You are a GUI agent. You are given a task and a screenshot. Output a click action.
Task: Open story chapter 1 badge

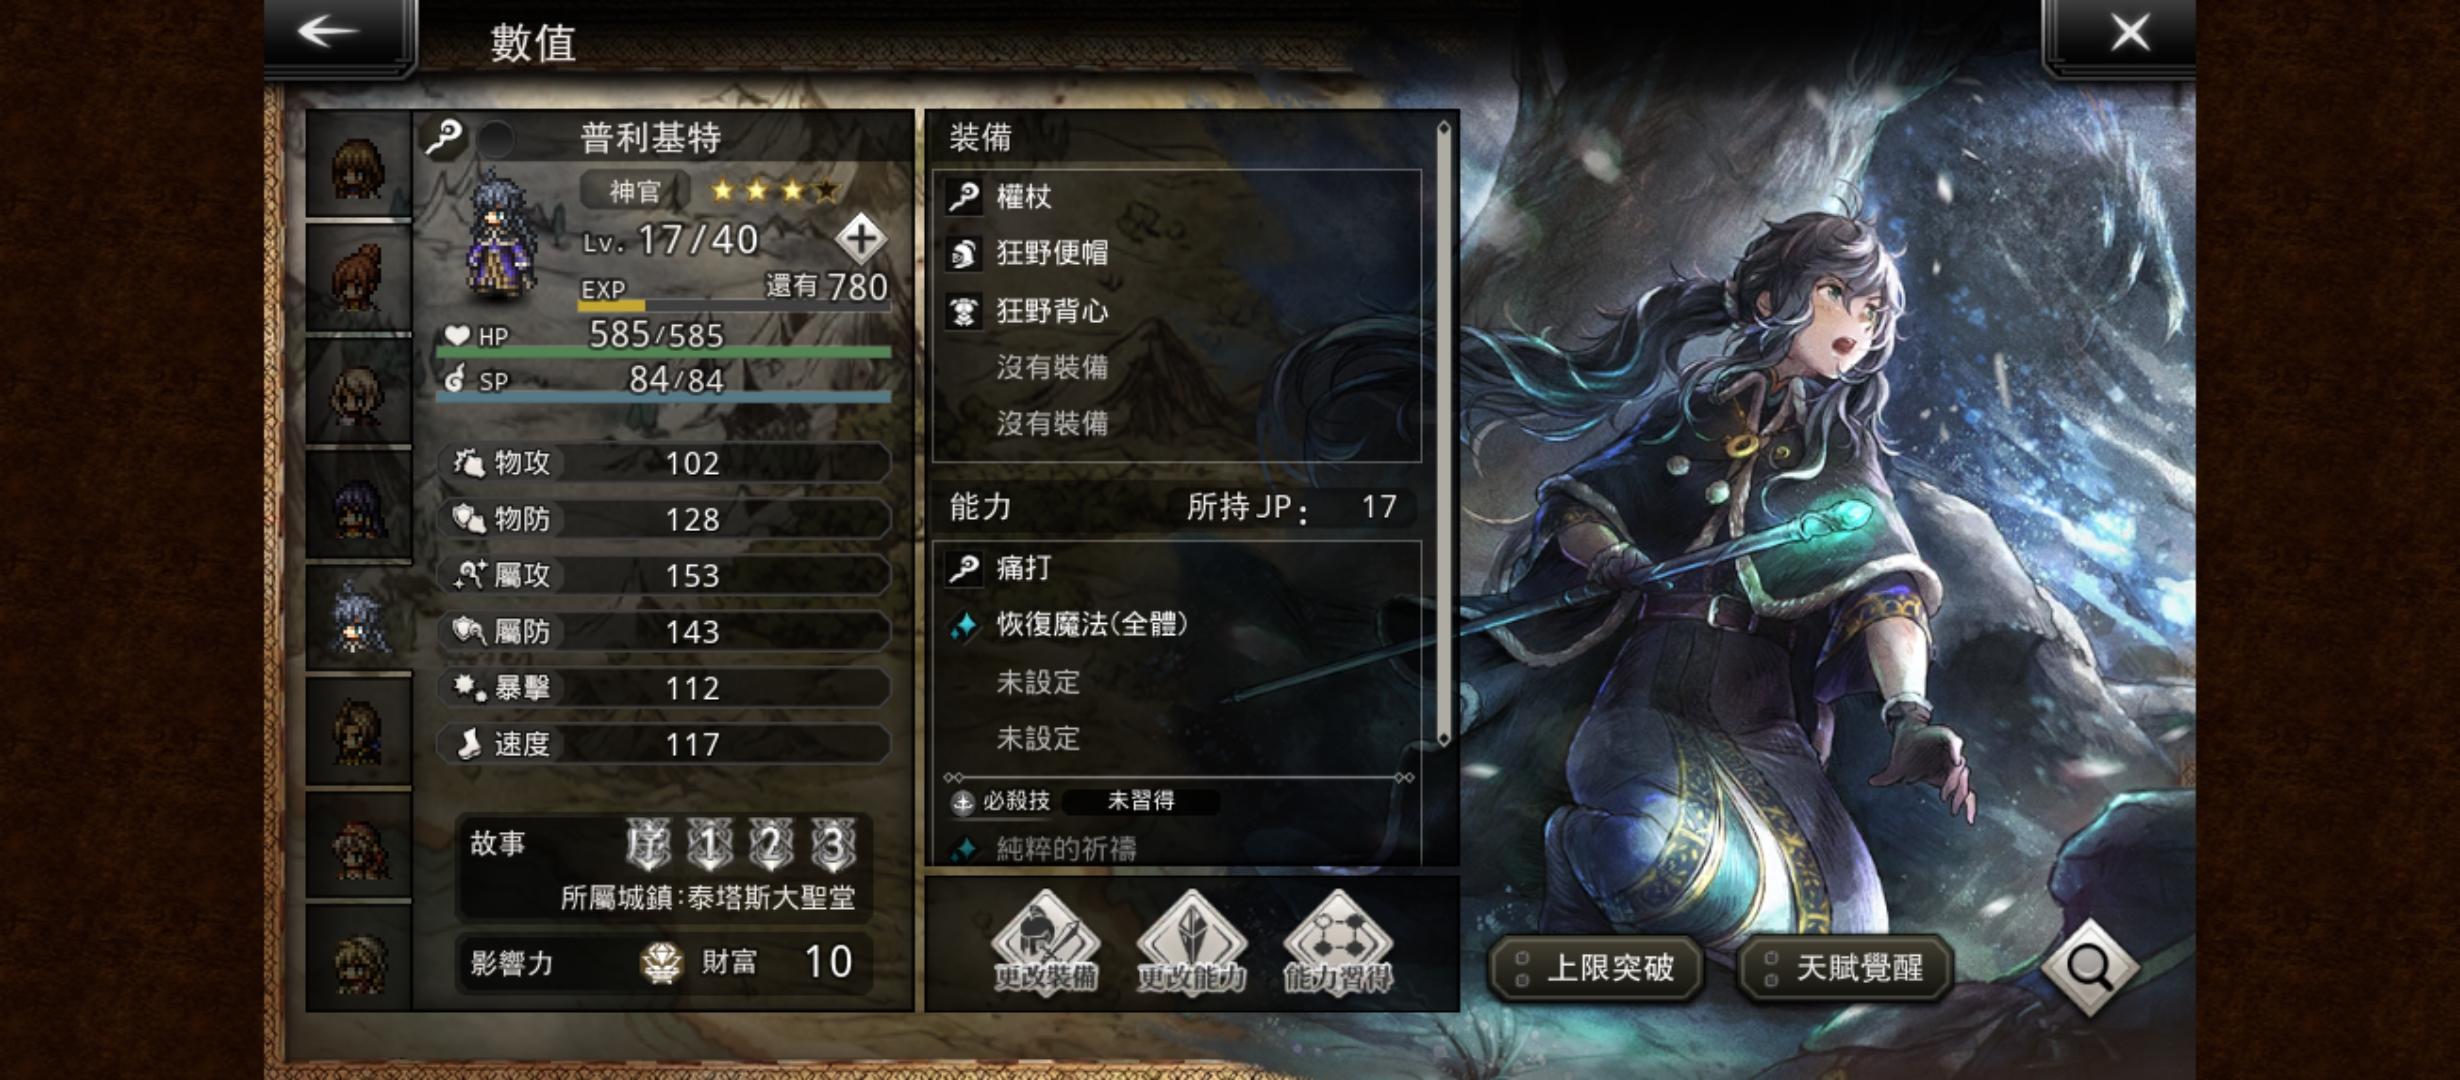click(x=710, y=845)
